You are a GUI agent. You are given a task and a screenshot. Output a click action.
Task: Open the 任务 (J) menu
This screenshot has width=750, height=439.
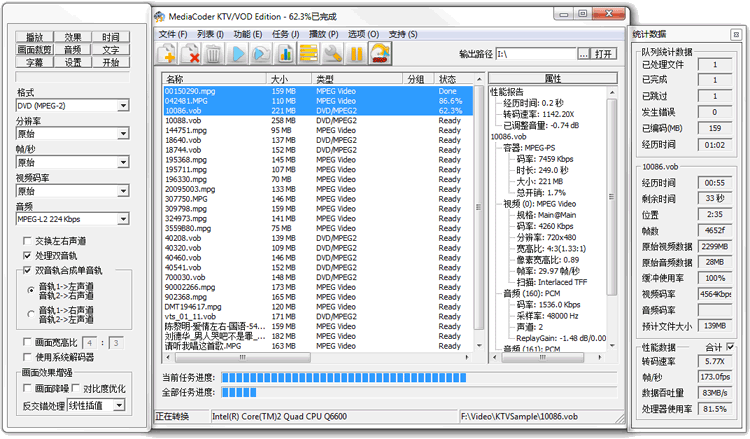coord(286,34)
